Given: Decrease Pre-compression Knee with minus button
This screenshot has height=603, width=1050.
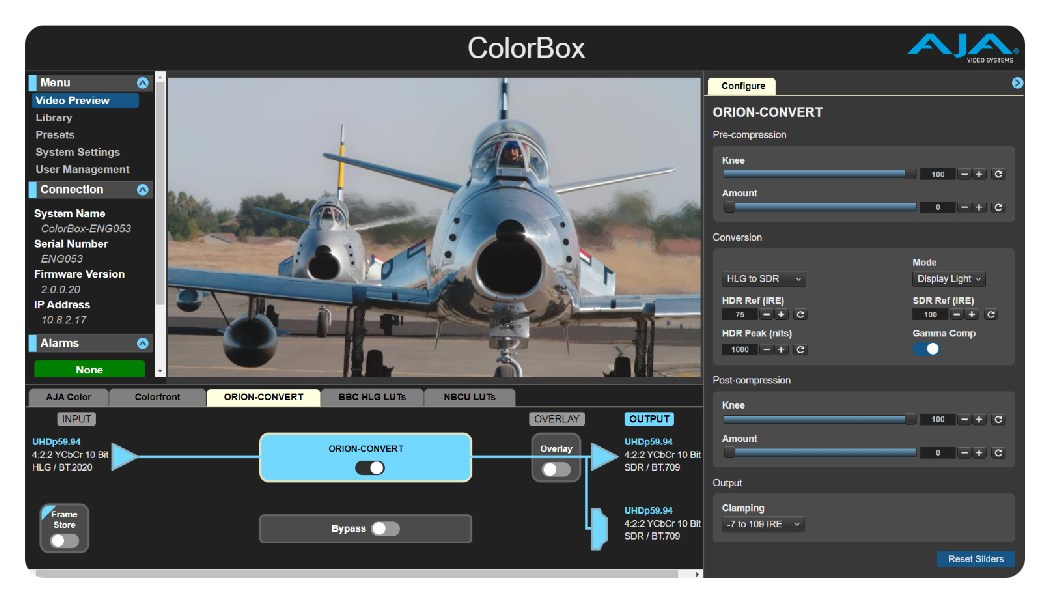Looking at the screenshot, I should (964, 174).
